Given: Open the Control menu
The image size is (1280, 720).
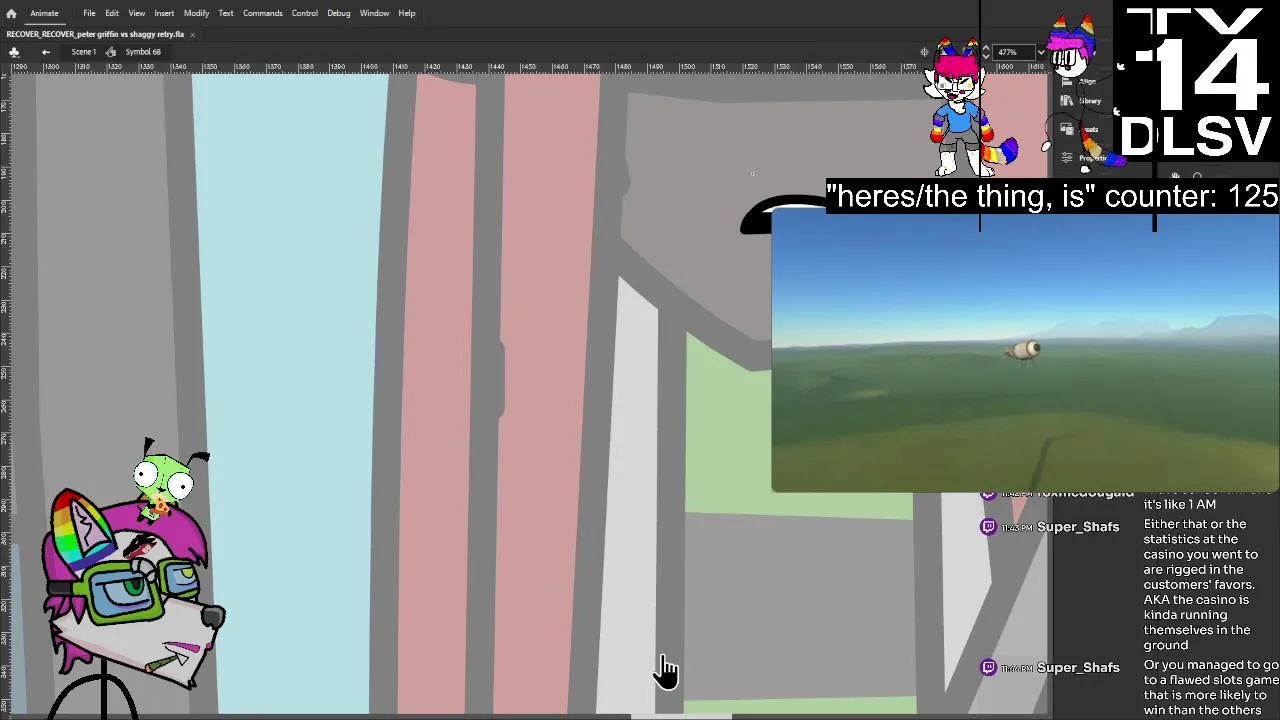Looking at the screenshot, I should click(x=305, y=13).
